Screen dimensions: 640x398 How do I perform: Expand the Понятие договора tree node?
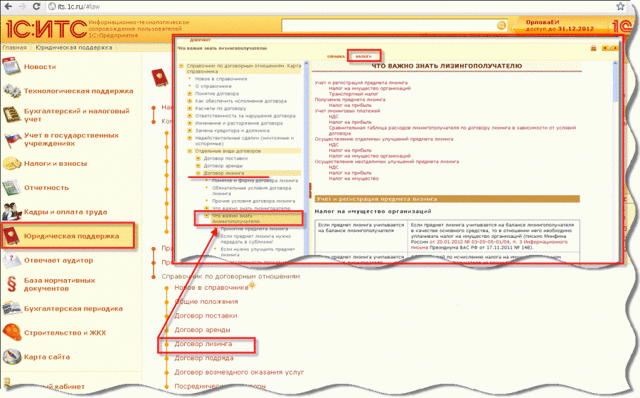pyautogui.click(x=190, y=93)
